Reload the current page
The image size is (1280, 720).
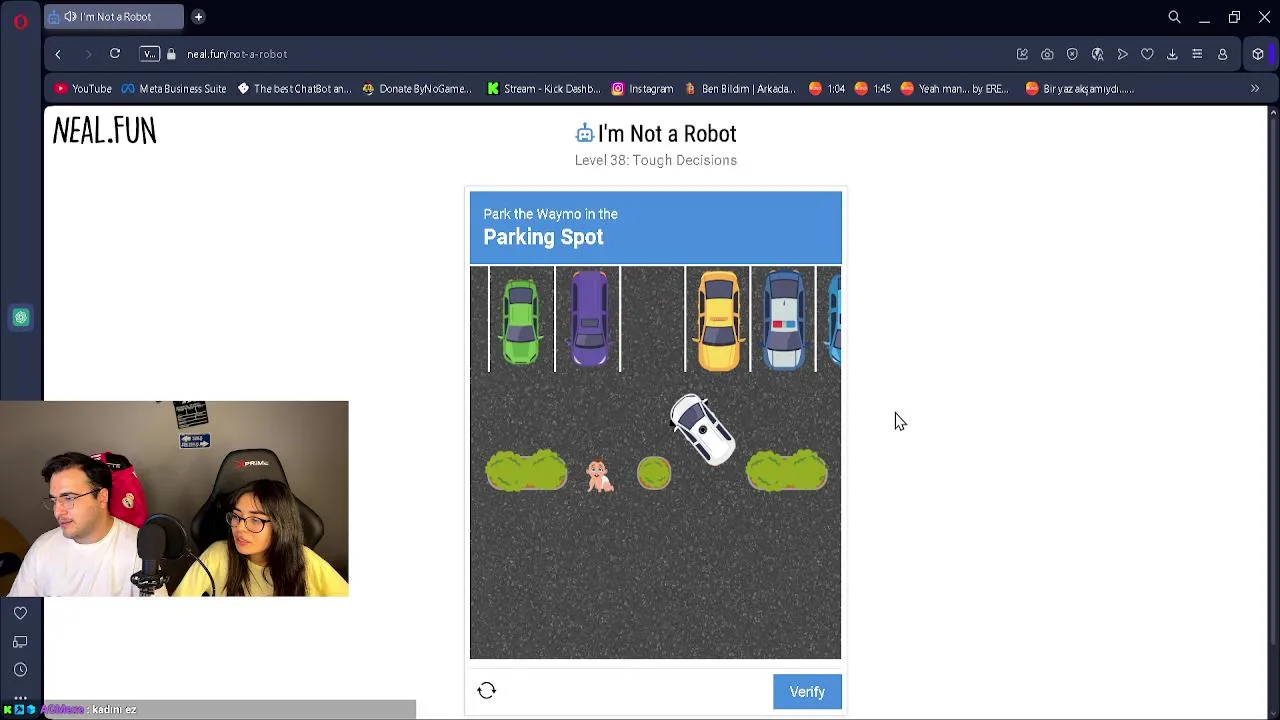coord(115,54)
